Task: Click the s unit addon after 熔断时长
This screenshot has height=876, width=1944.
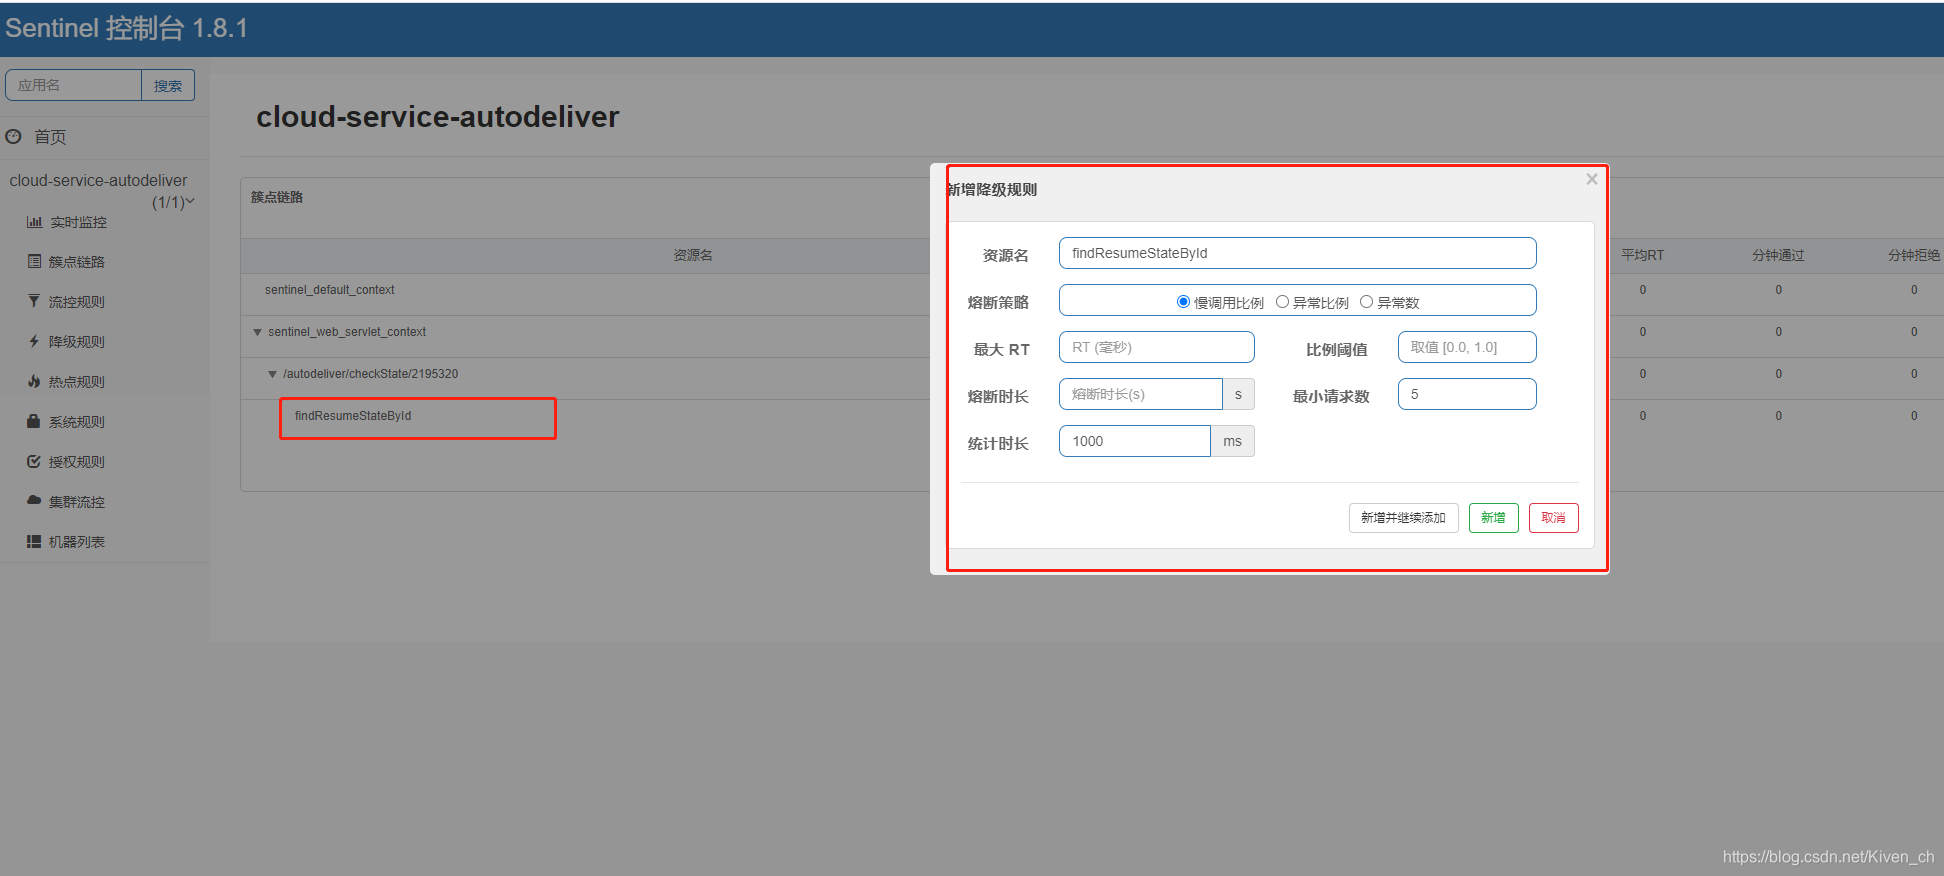Action: click(1238, 394)
